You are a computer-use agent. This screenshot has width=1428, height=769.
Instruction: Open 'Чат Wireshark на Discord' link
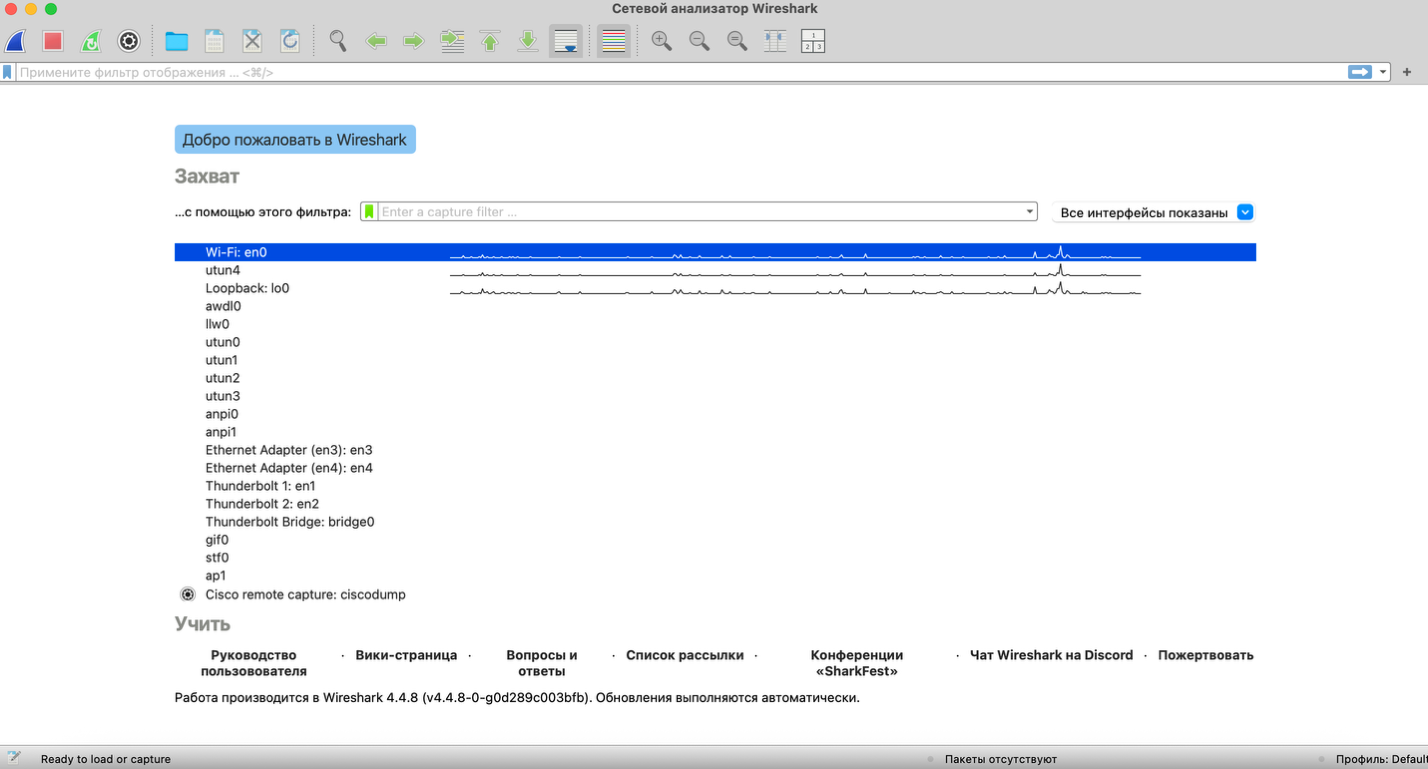click(x=1050, y=655)
